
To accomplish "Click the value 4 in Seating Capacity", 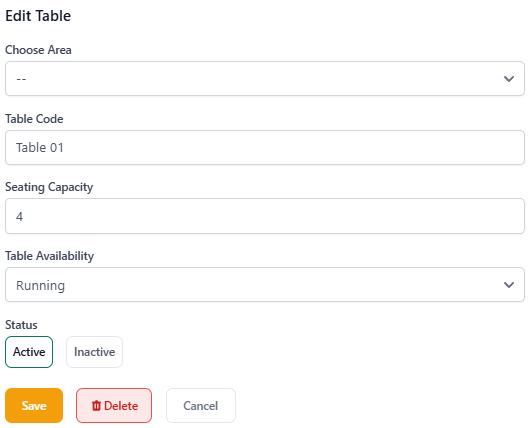I will (x=20, y=216).
